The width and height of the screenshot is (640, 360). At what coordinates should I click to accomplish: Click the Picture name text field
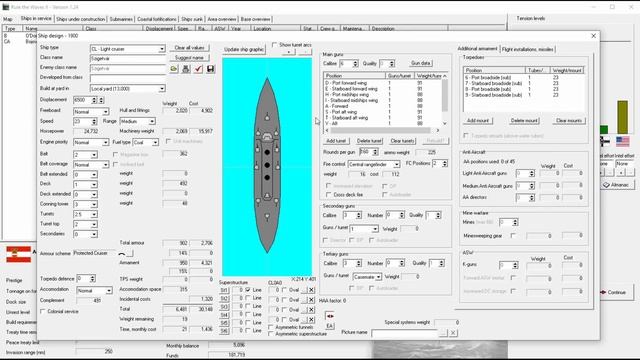coord(404,333)
